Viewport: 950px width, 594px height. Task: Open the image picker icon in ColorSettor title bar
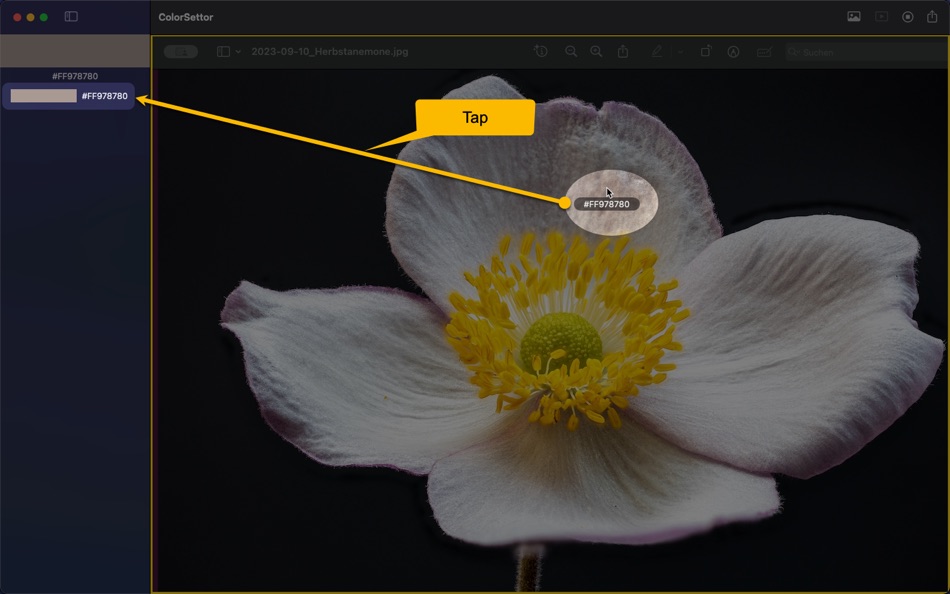click(x=854, y=17)
